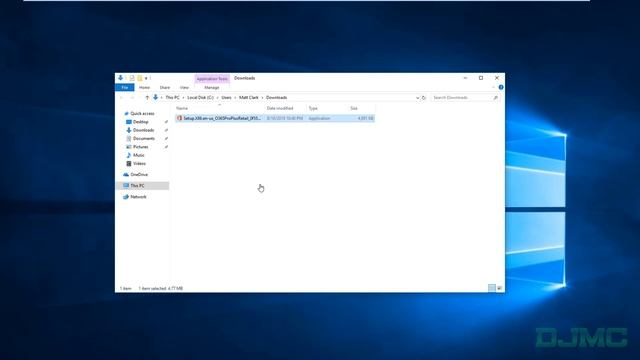Click the pin icon next to Desktop

pos(166,122)
